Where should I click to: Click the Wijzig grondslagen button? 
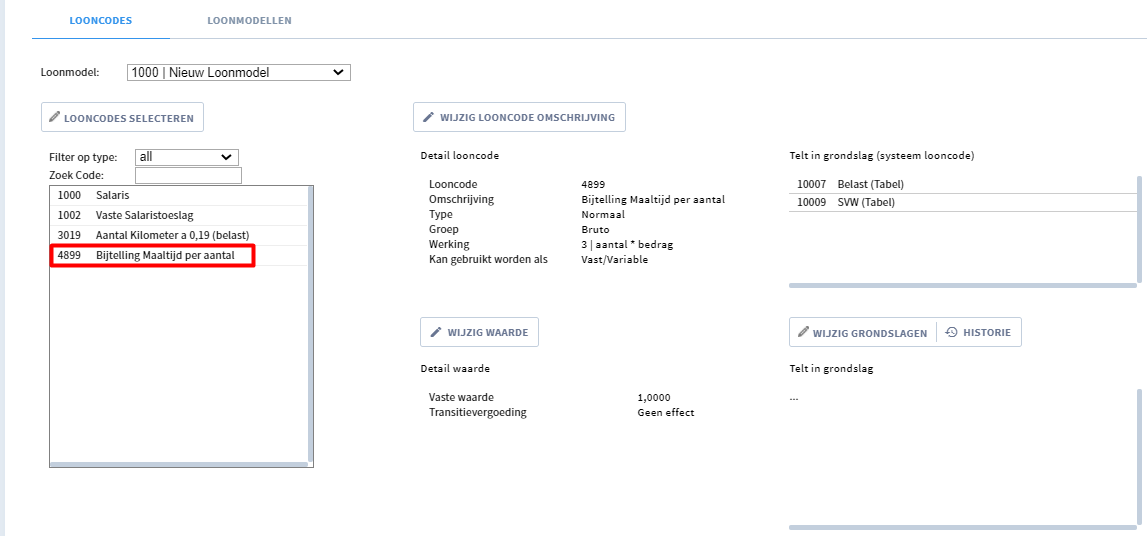tap(863, 332)
